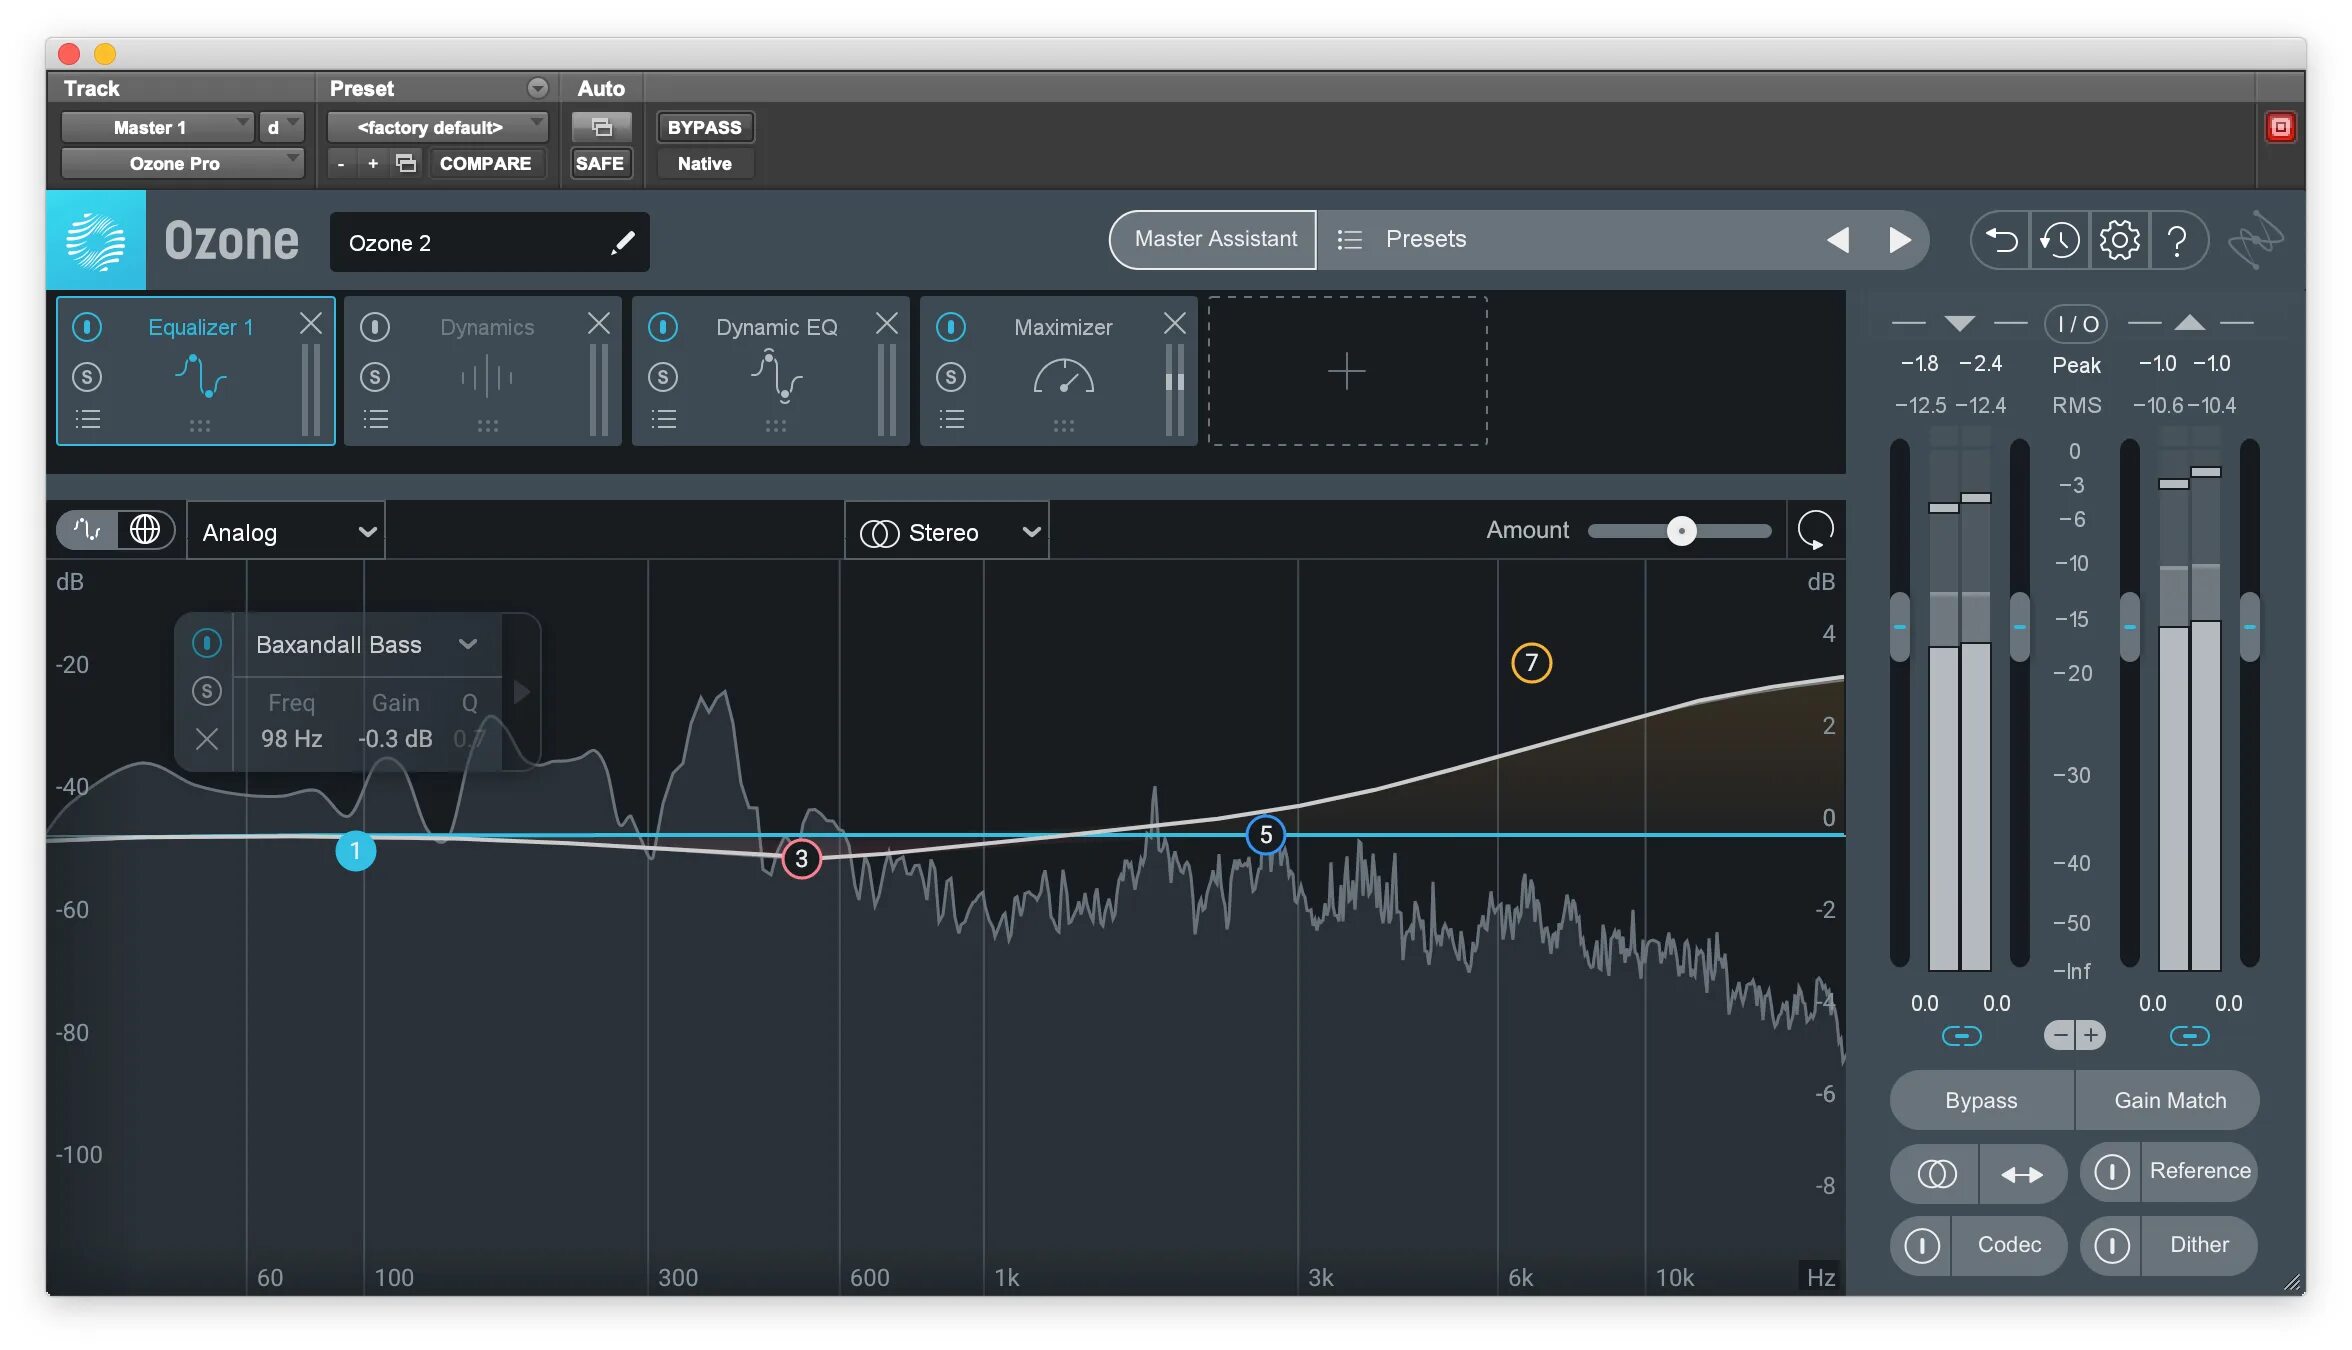Open Baxandall Bass filter type dropdown
2352x1350 pixels.
coord(366,645)
